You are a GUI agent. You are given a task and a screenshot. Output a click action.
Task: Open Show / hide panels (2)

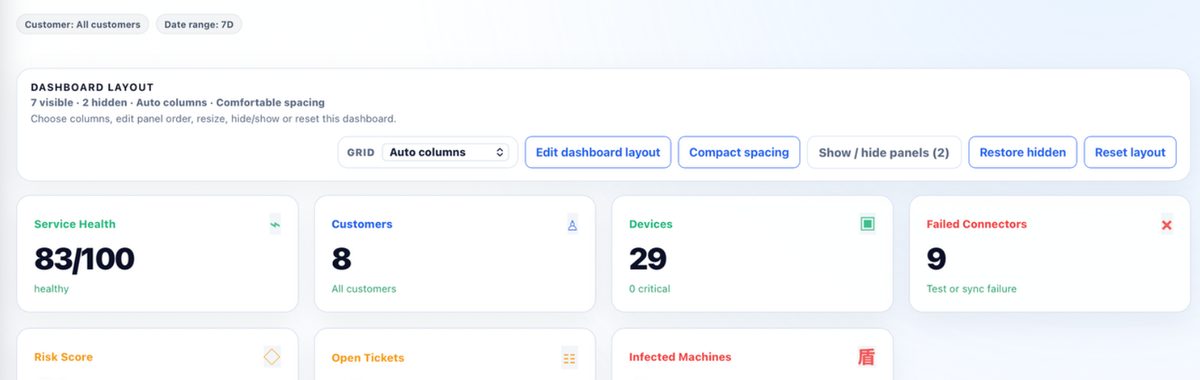point(884,152)
